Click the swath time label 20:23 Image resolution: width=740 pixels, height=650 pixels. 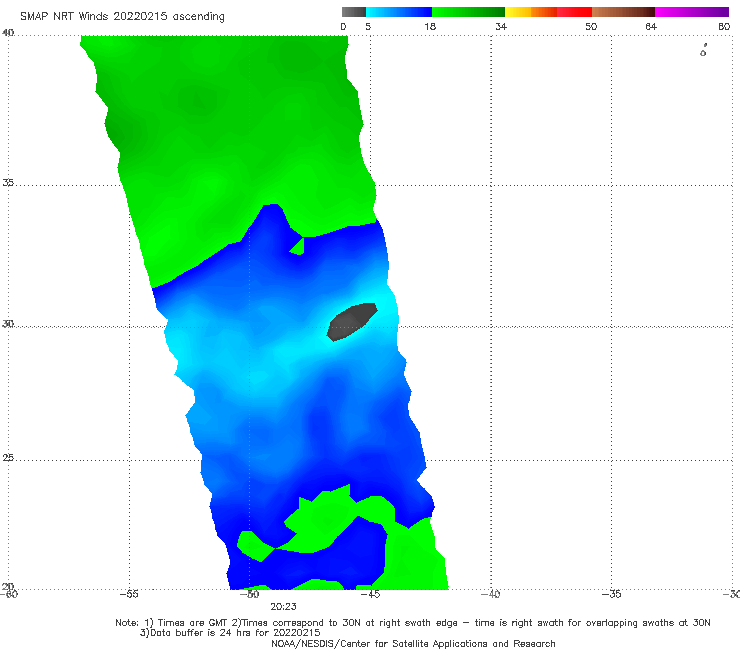click(x=283, y=607)
